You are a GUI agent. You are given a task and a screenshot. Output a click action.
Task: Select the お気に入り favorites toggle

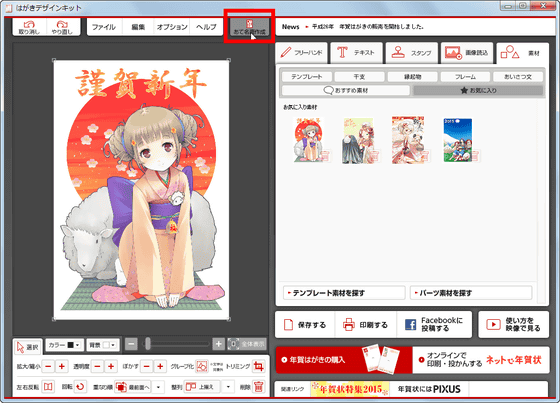pyautogui.click(x=478, y=90)
